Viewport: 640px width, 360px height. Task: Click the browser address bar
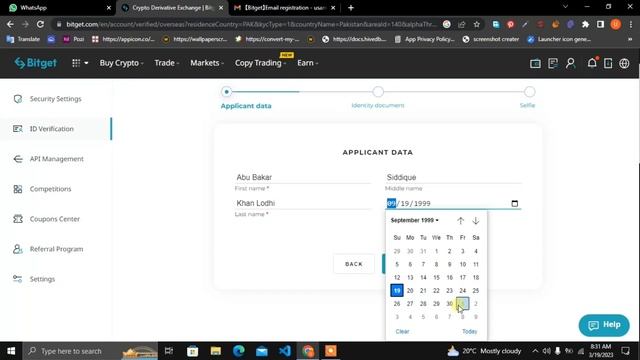click(251, 24)
